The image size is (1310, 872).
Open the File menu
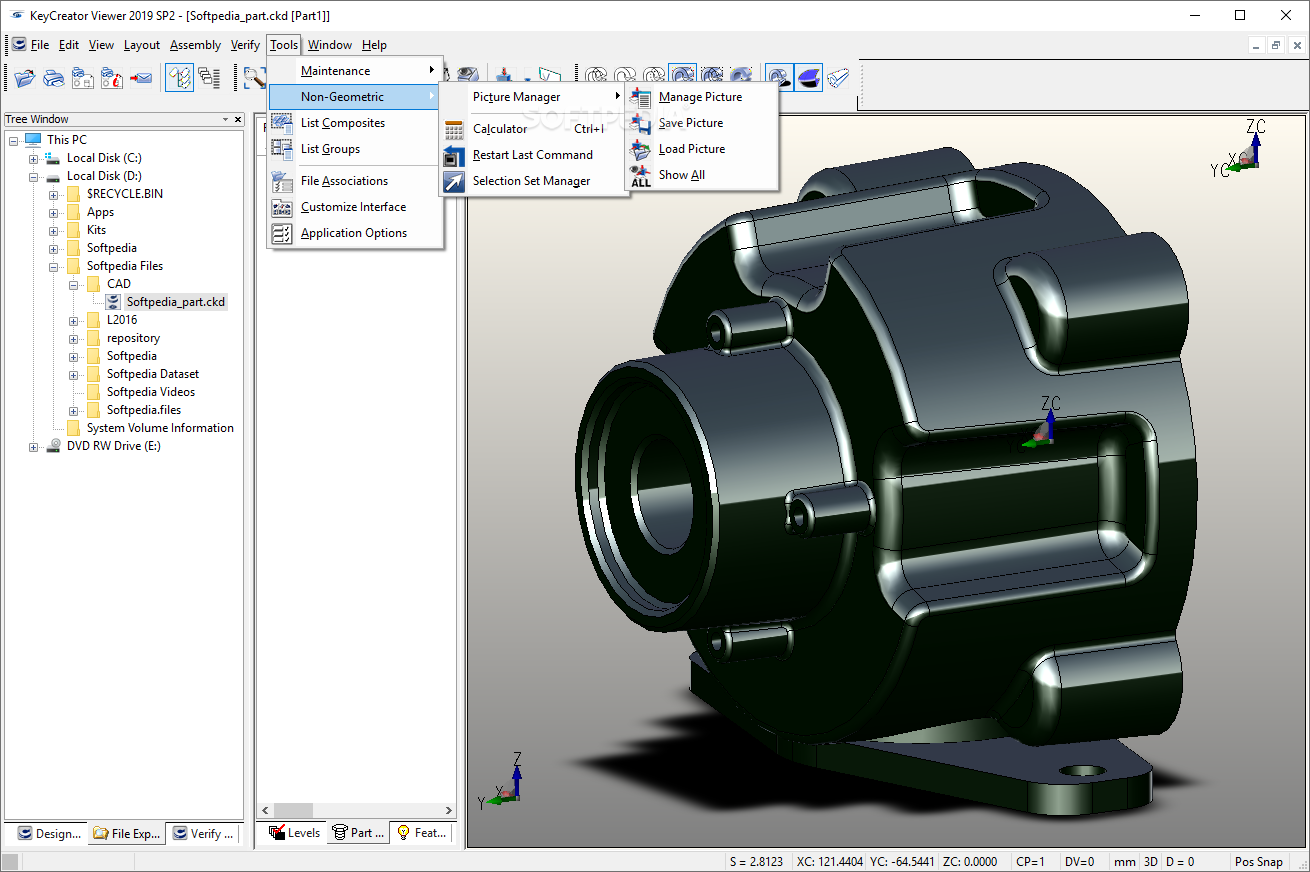(40, 45)
